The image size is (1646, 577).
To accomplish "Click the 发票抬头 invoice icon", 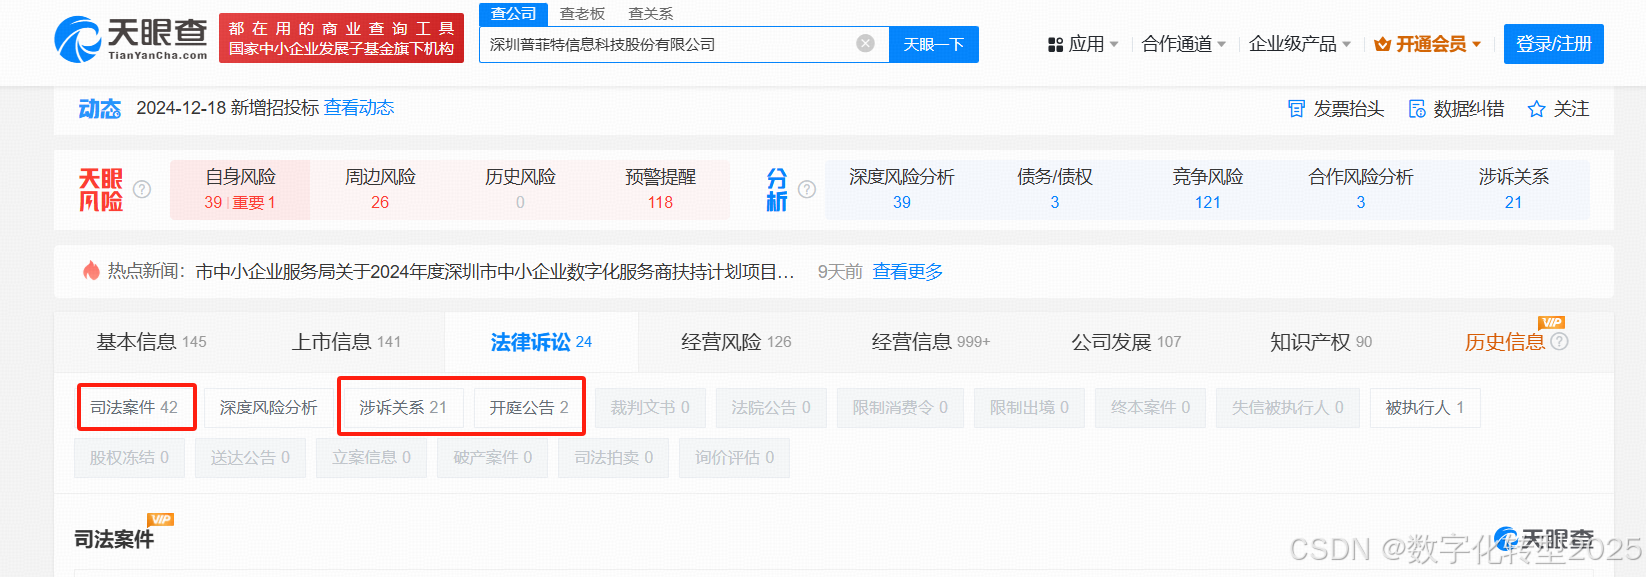I will (x=1297, y=109).
